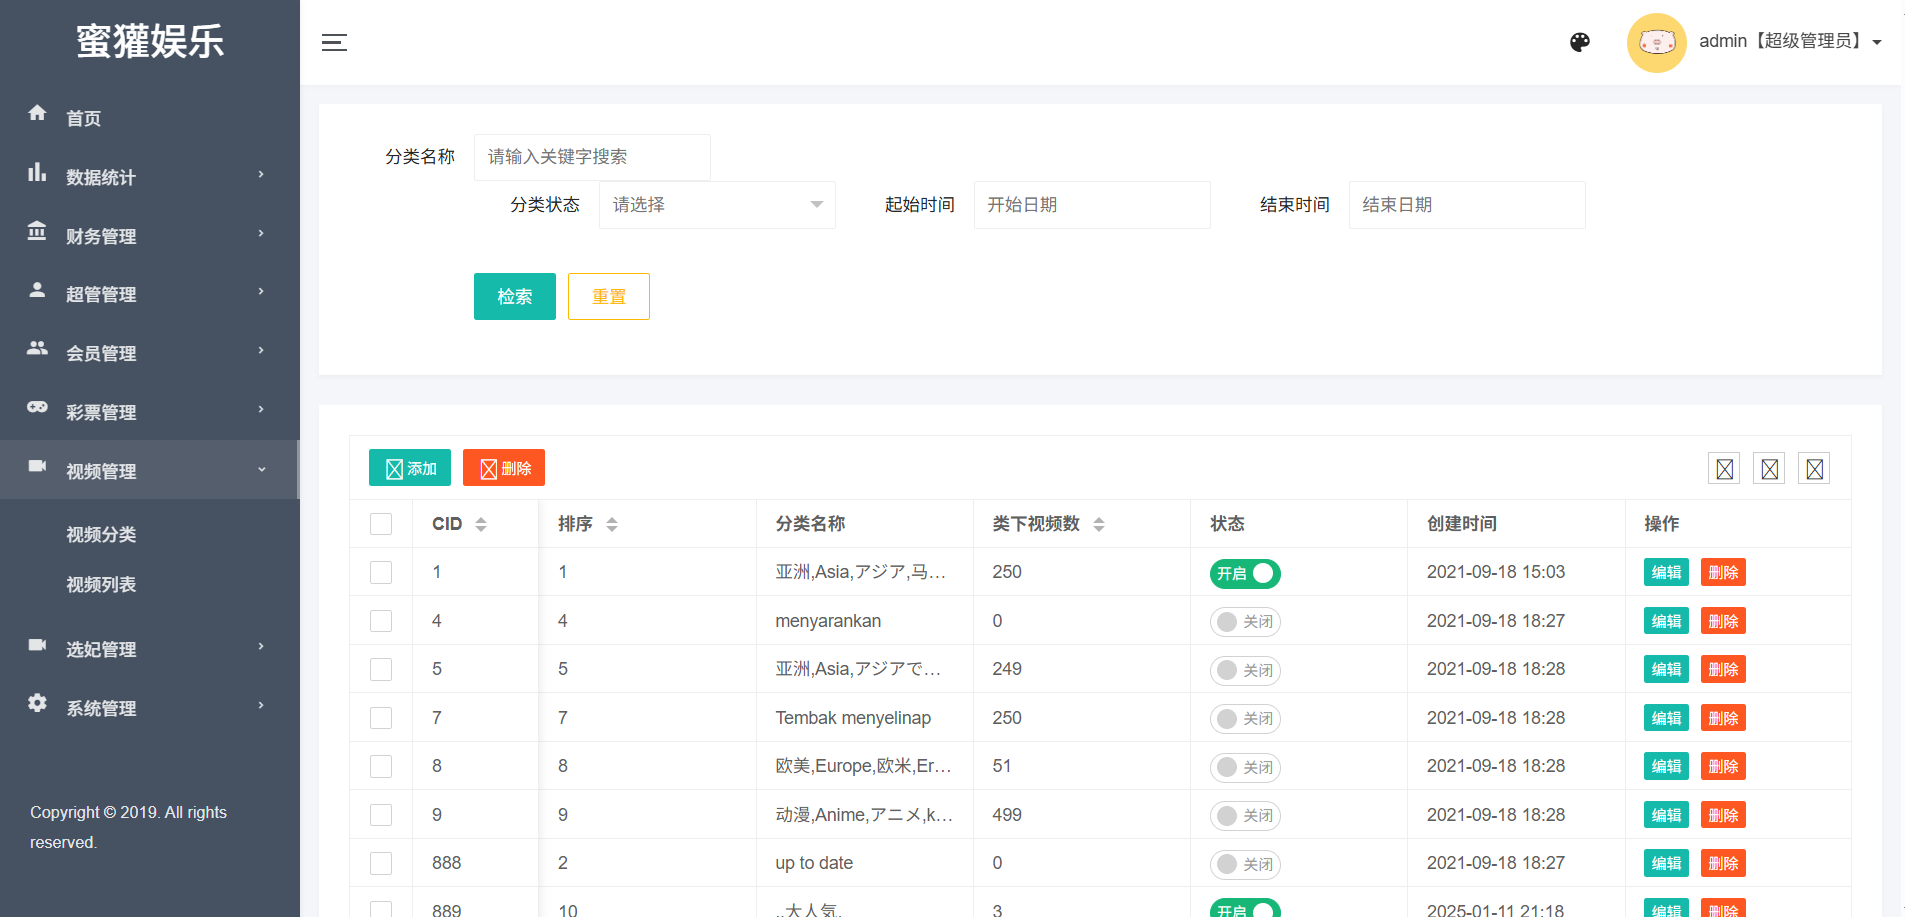Click the bank icon for 财务管理

[37, 232]
